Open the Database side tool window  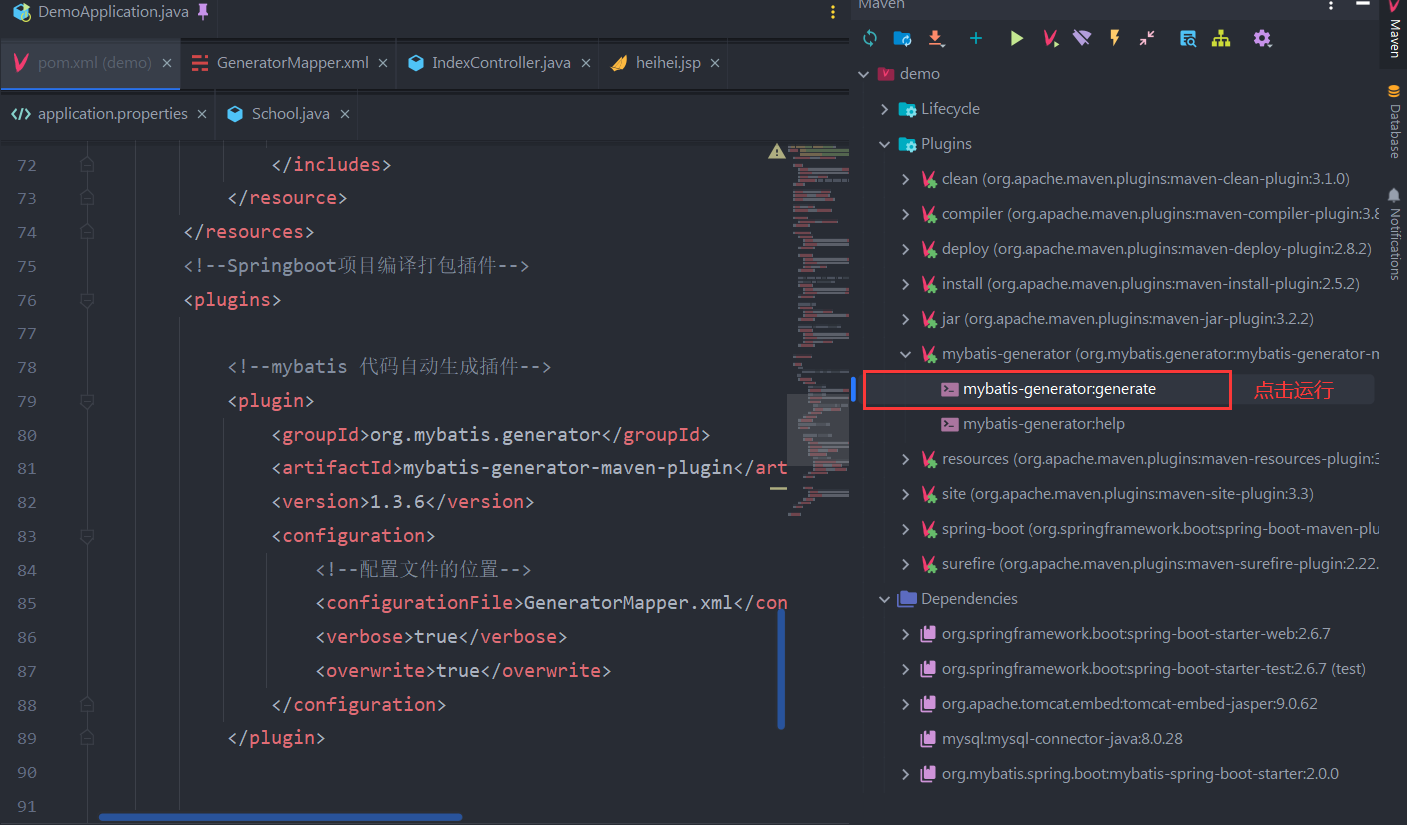(1394, 121)
